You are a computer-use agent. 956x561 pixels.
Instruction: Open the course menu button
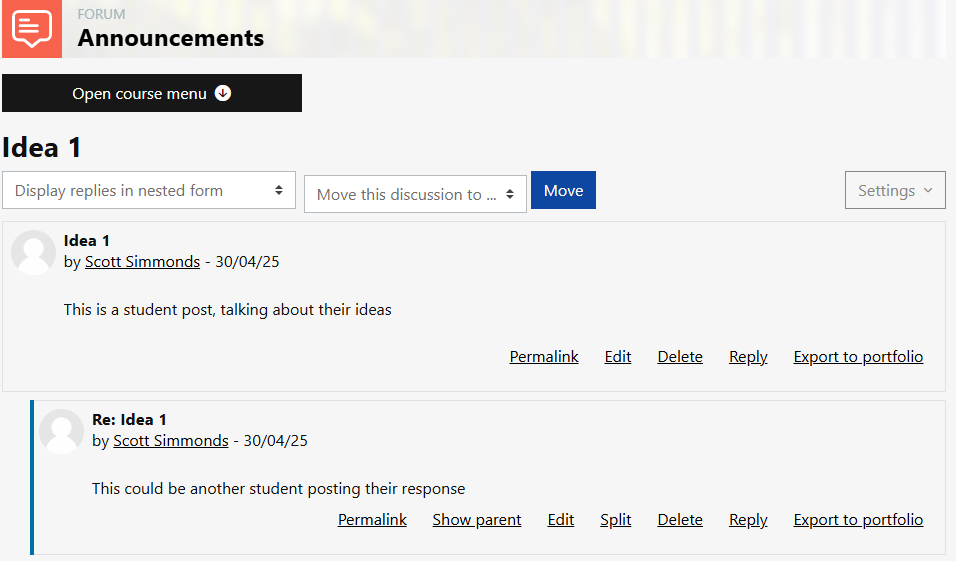click(x=152, y=93)
